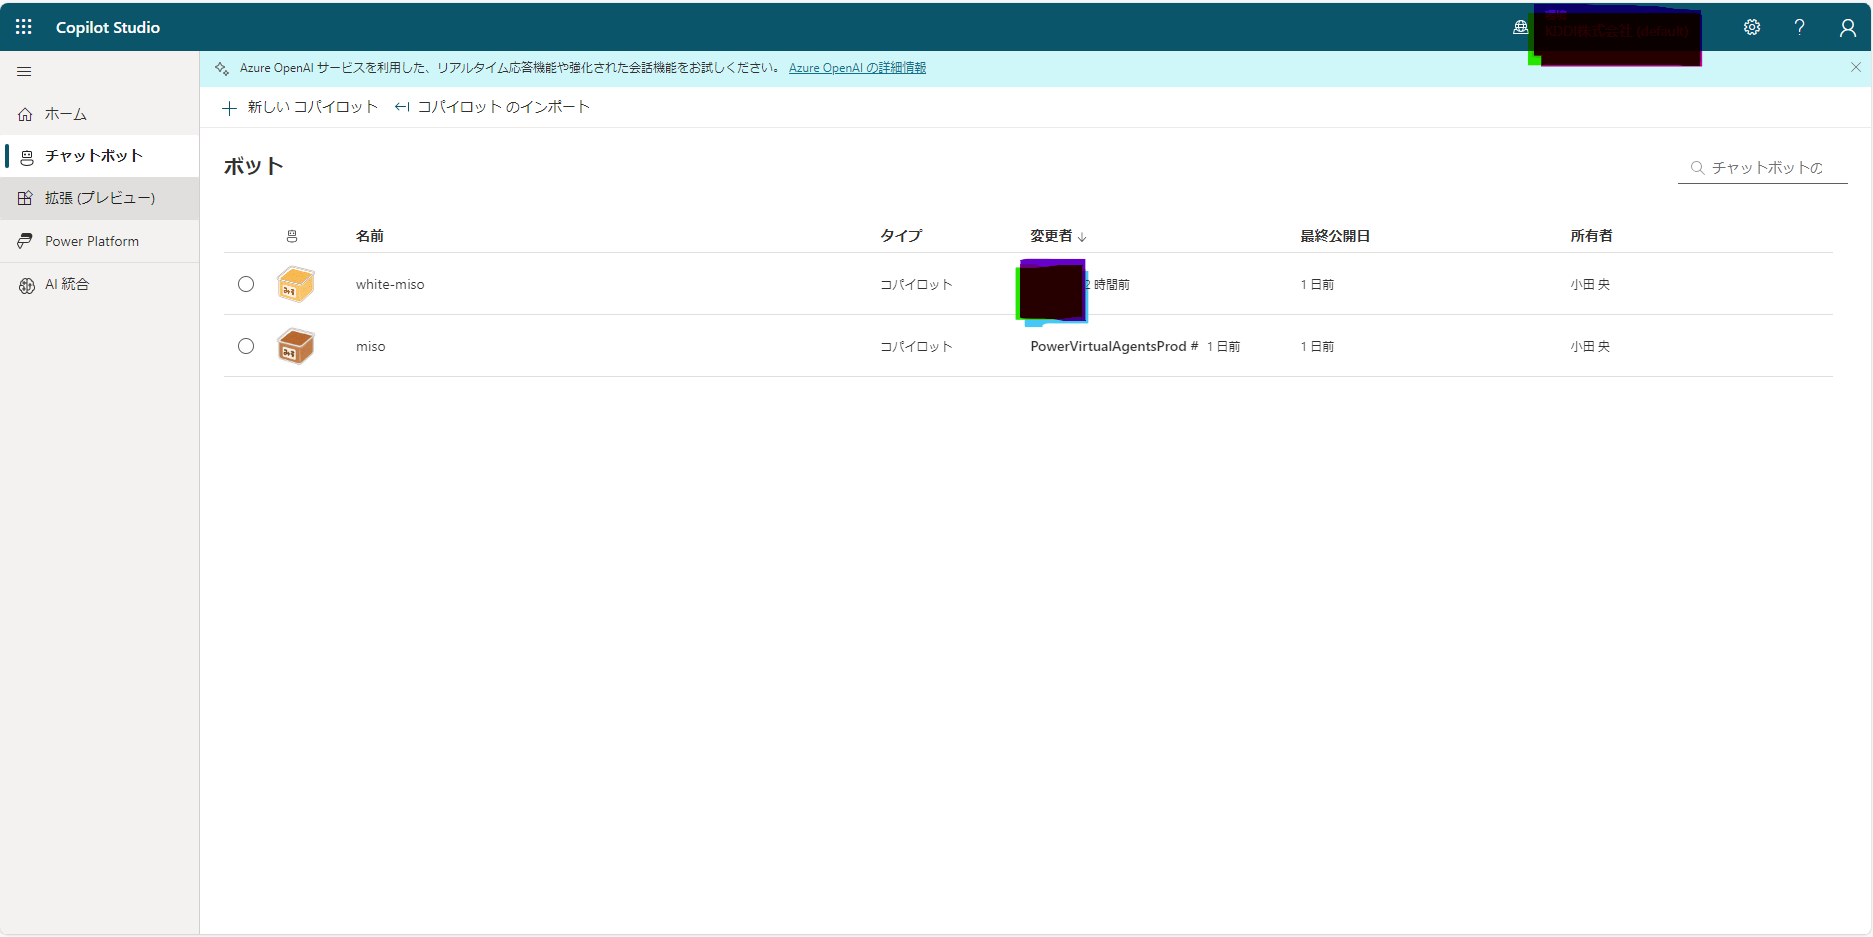The height and width of the screenshot is (937, 1873).
Task: Click 1 日前 publish date in white-miso row
Action: (x=1317, y=285)
